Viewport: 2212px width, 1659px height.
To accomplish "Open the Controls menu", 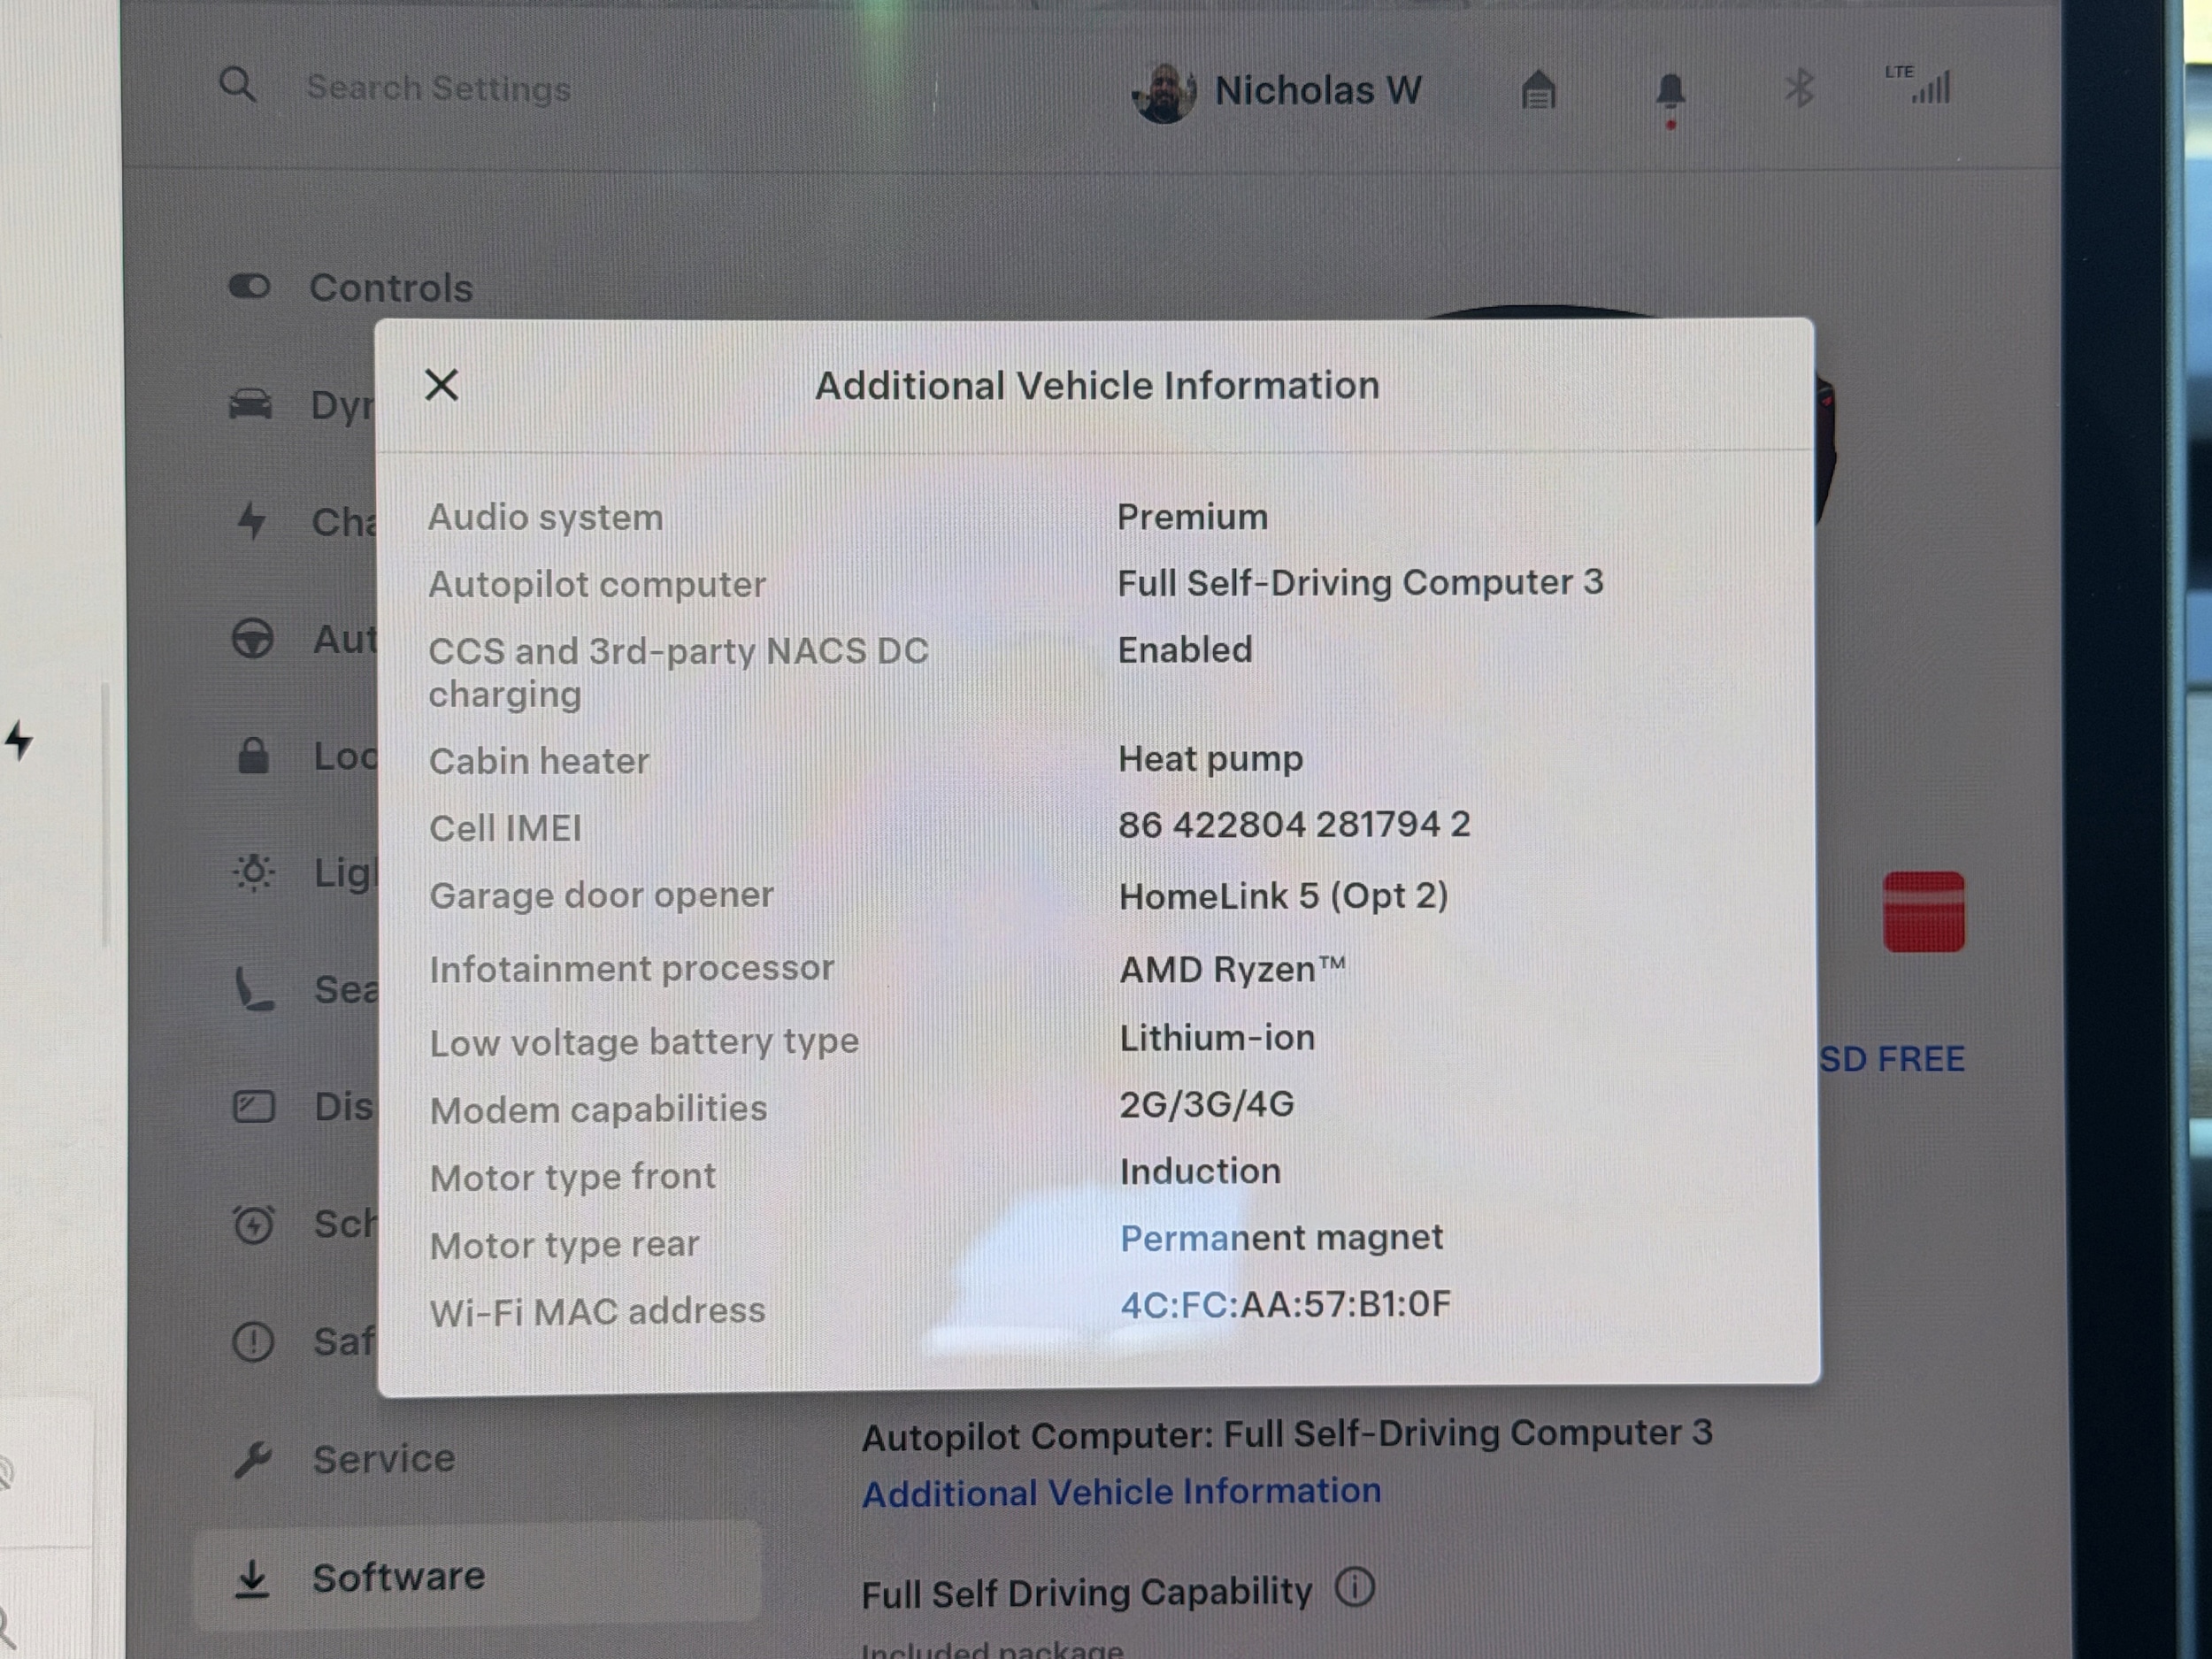I will (390, 288).
